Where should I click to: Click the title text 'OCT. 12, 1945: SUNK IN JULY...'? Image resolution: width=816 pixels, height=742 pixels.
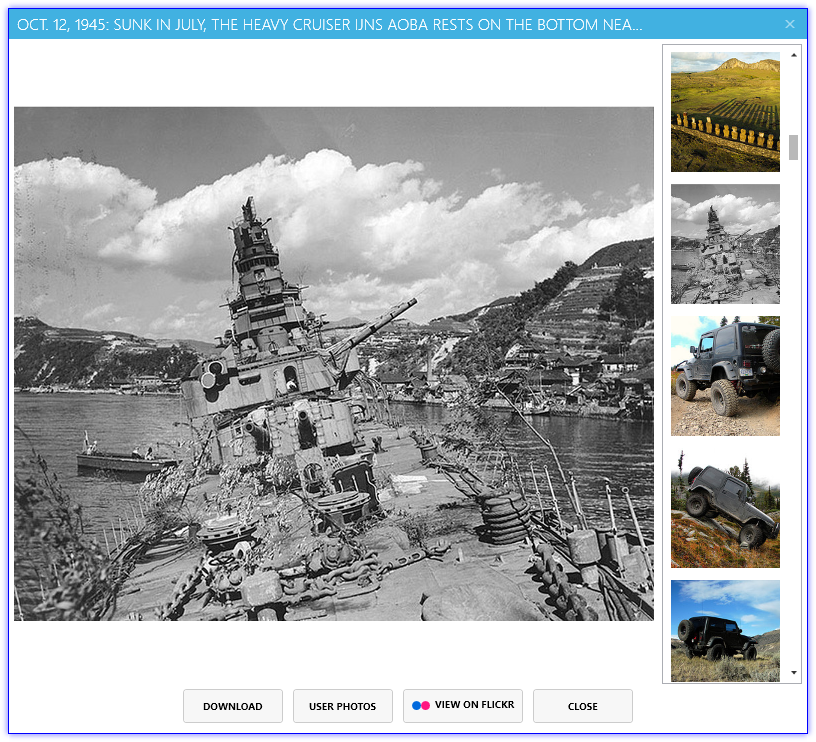(x=329, y=24)
